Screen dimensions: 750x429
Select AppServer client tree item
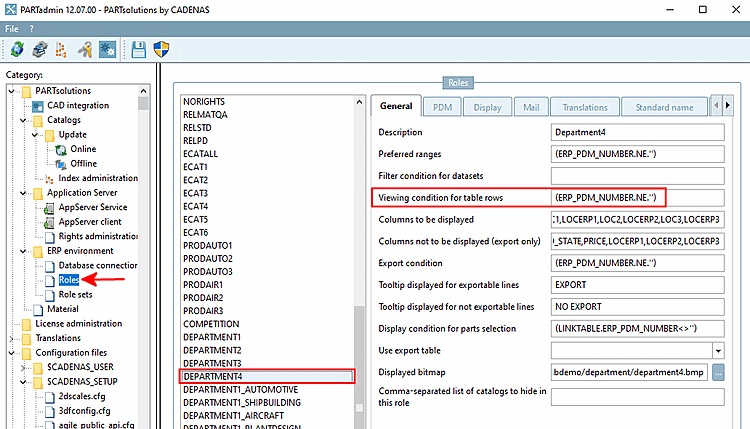click(x=90, y=222)
